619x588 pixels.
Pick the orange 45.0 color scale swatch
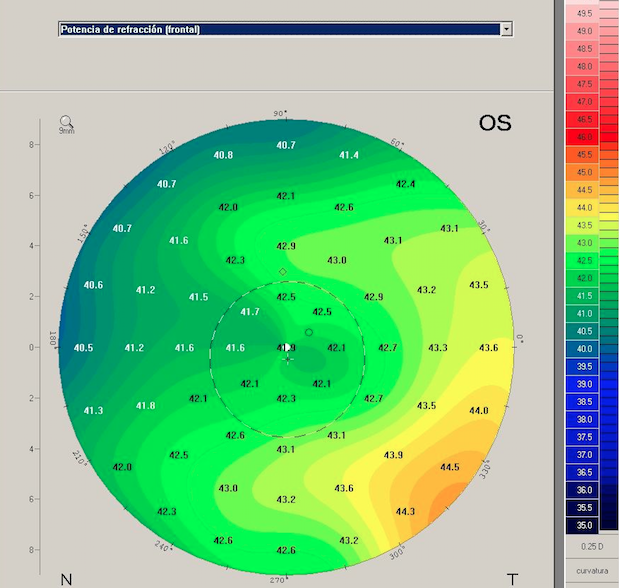585,172
